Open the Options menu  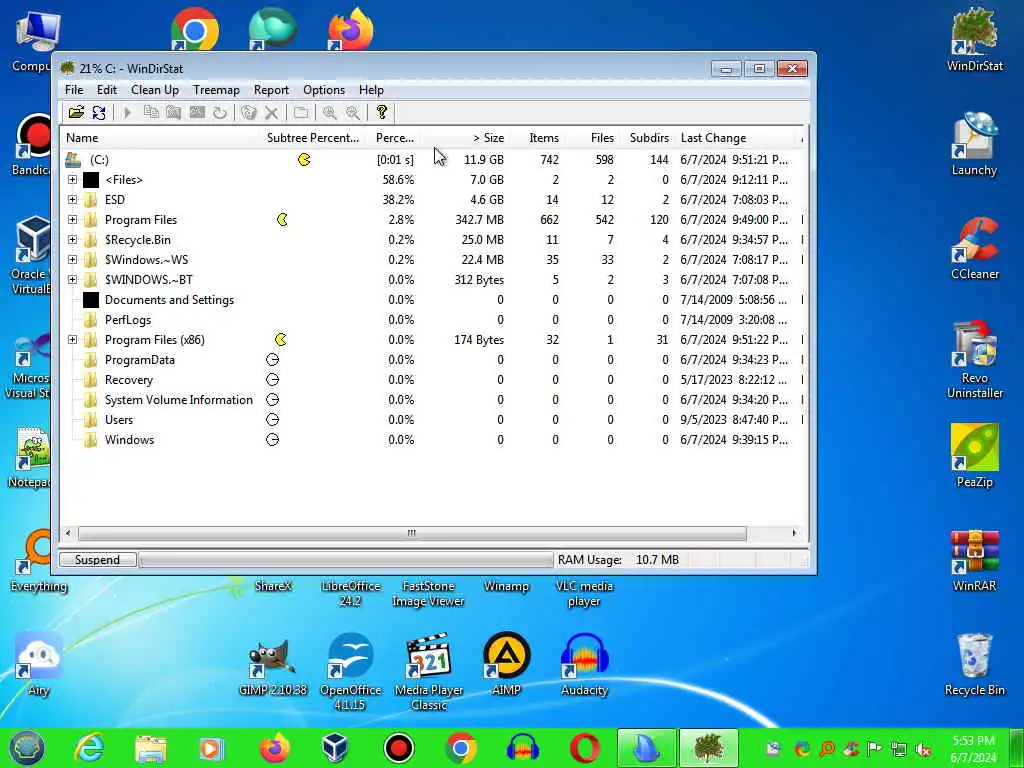(x=324, y=90)
